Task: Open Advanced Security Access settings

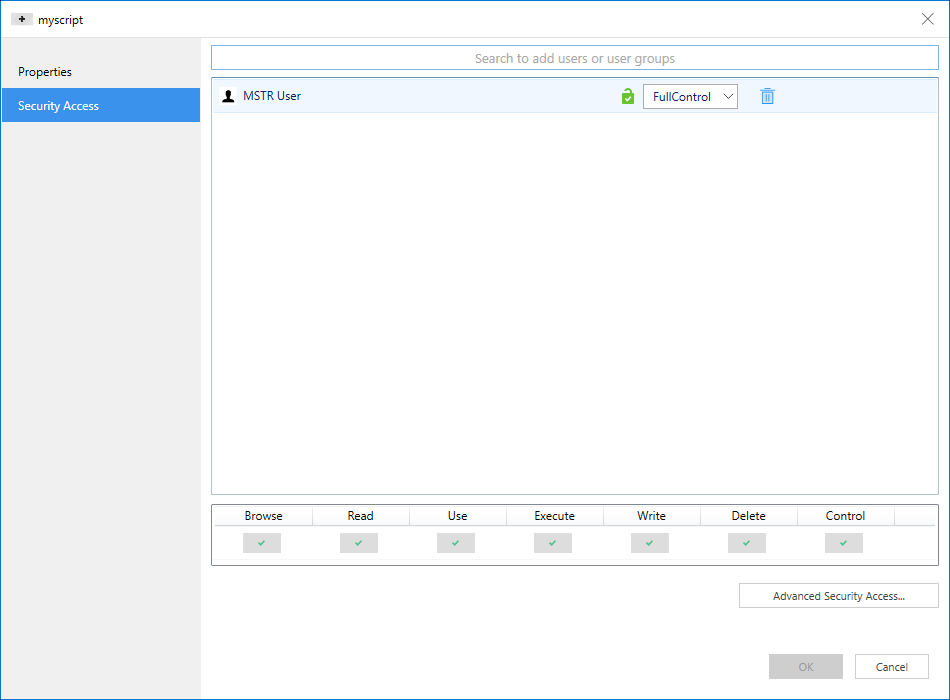Action: [x=838, y=596]
